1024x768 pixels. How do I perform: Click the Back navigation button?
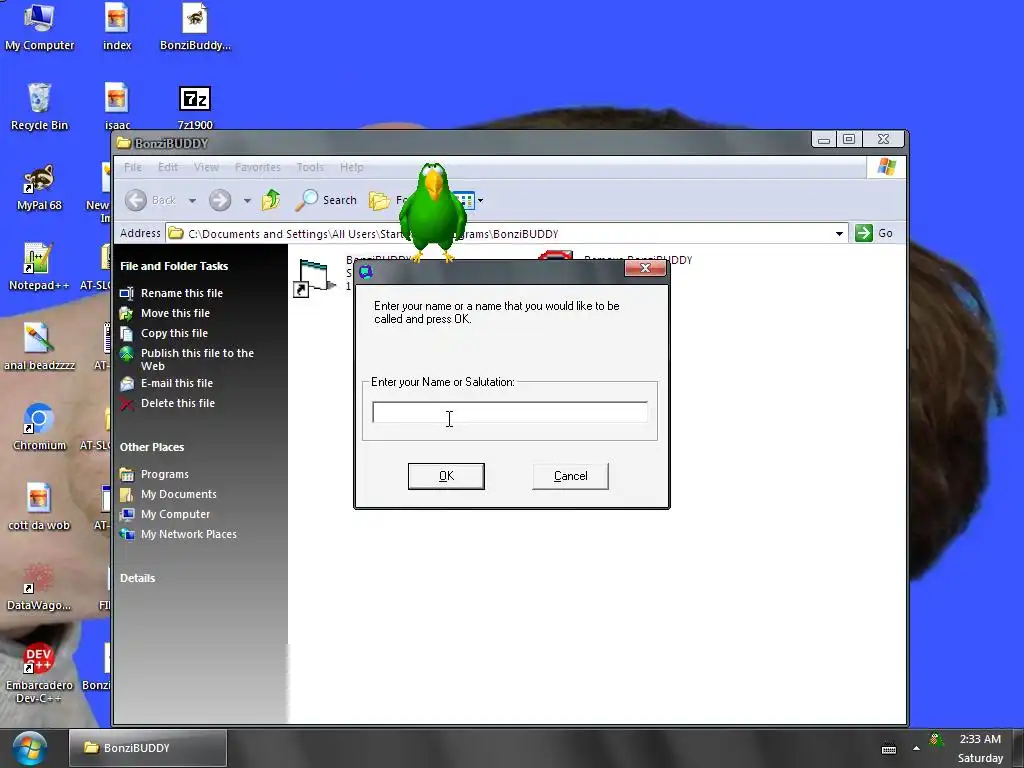[151, 200]
